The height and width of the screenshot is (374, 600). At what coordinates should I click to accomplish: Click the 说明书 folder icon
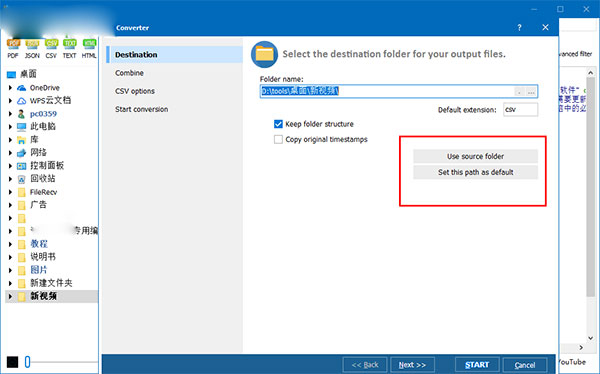[22, 257]
